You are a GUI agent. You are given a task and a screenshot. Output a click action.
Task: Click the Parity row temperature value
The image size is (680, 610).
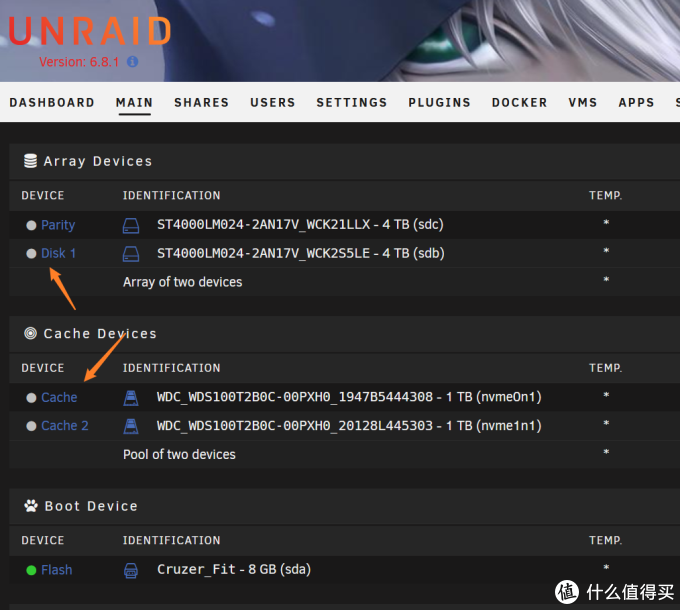point(606,223)
